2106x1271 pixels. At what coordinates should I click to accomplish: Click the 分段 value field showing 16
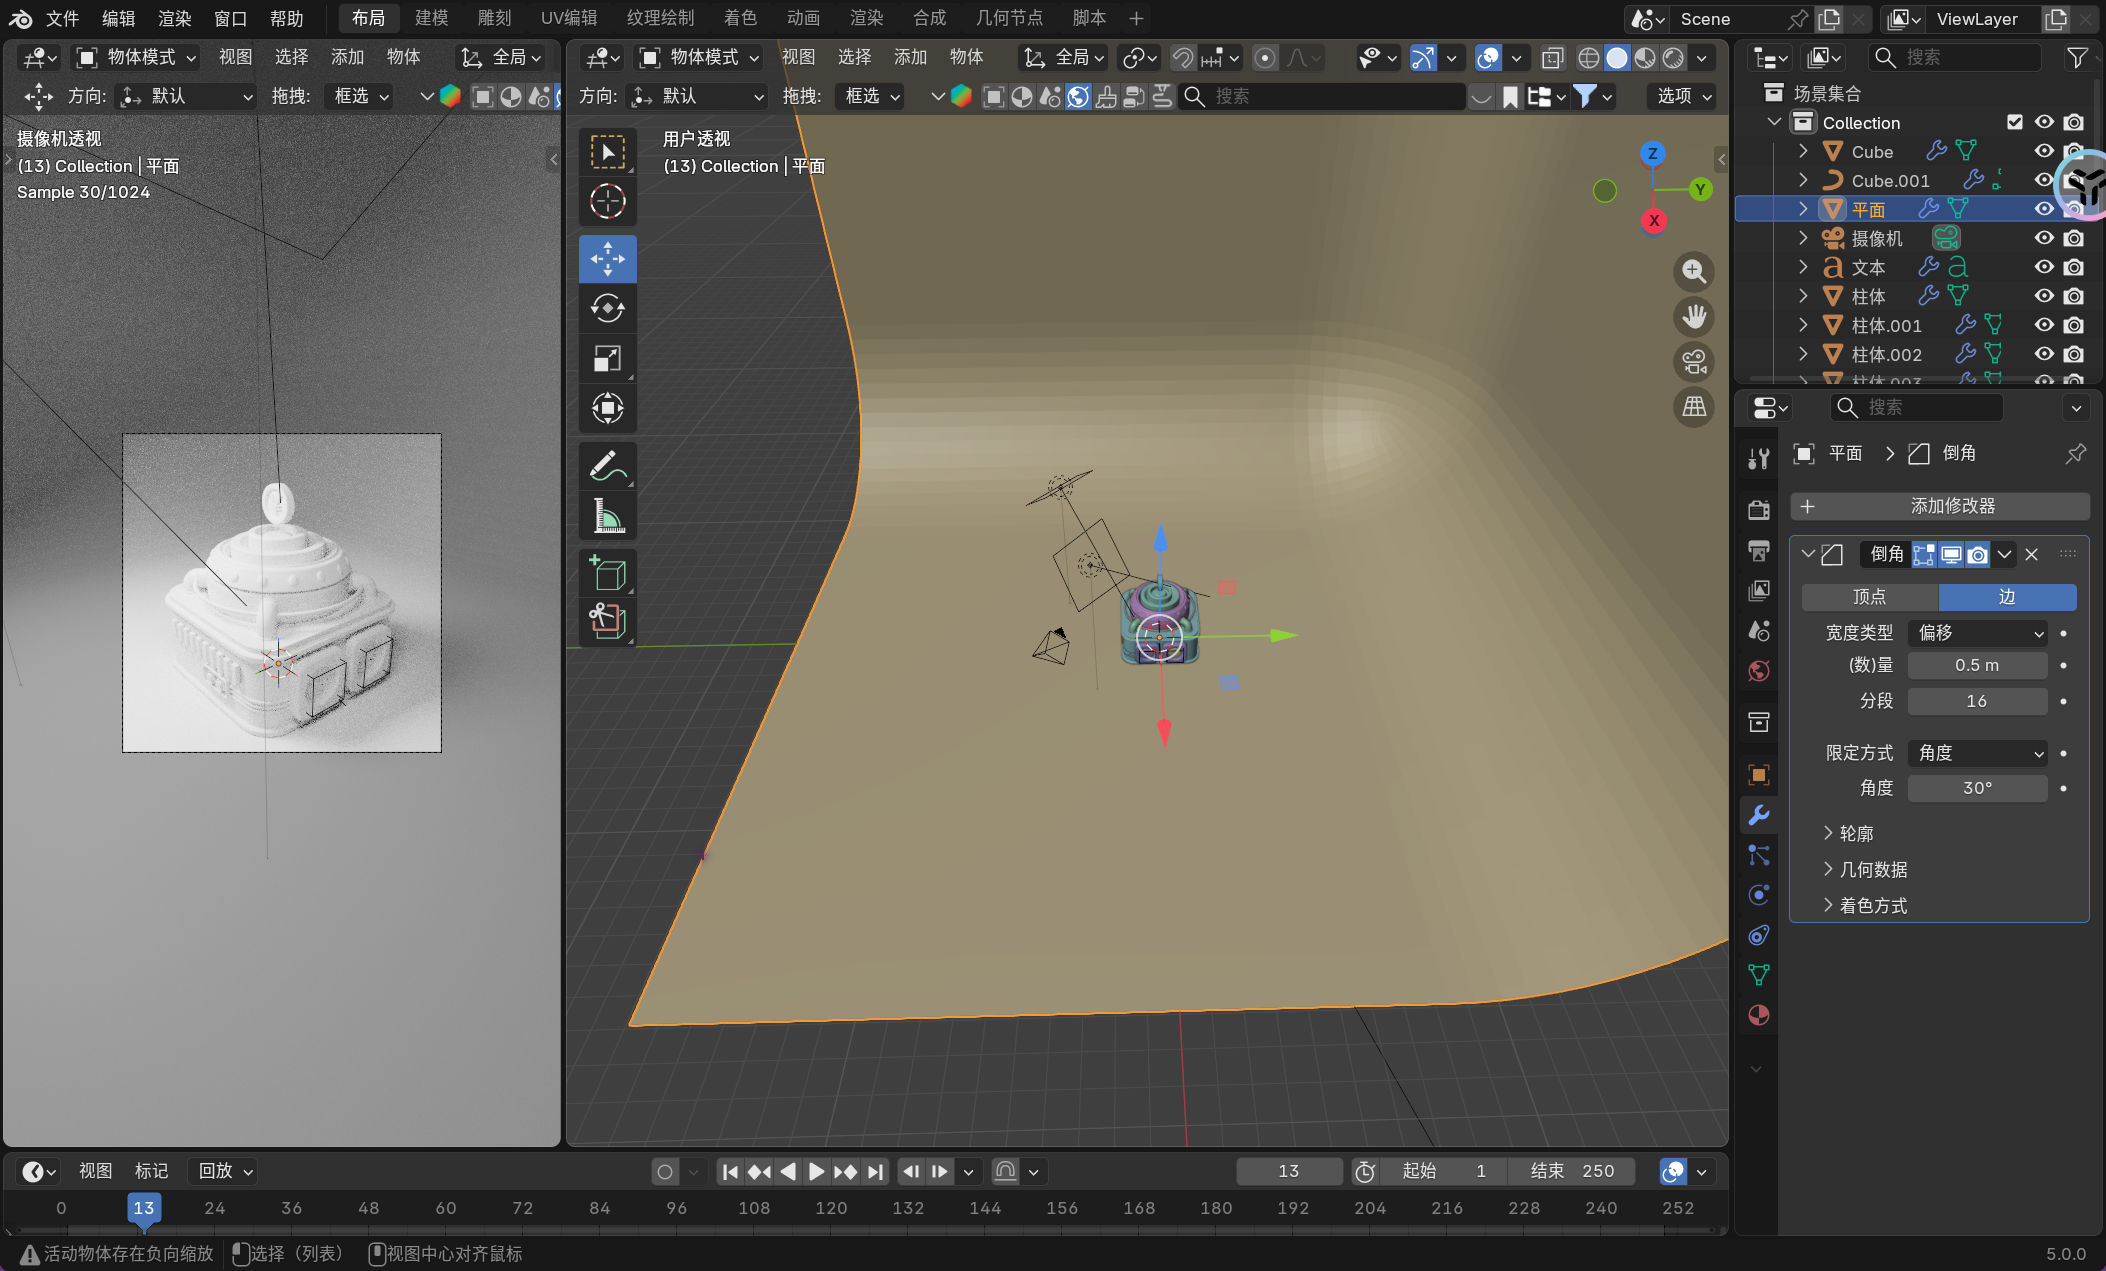point(1976,701)
